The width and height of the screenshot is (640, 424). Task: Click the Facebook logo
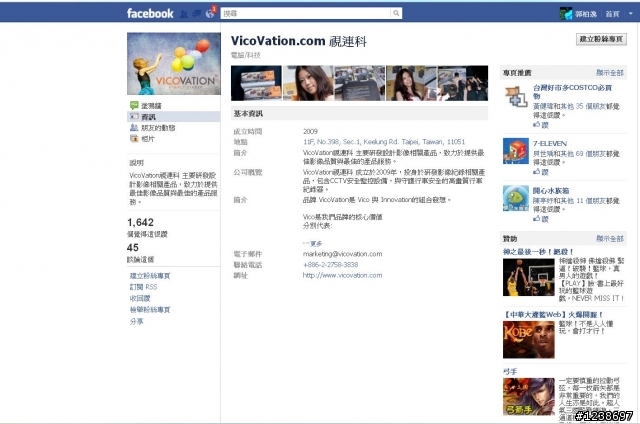150,13
